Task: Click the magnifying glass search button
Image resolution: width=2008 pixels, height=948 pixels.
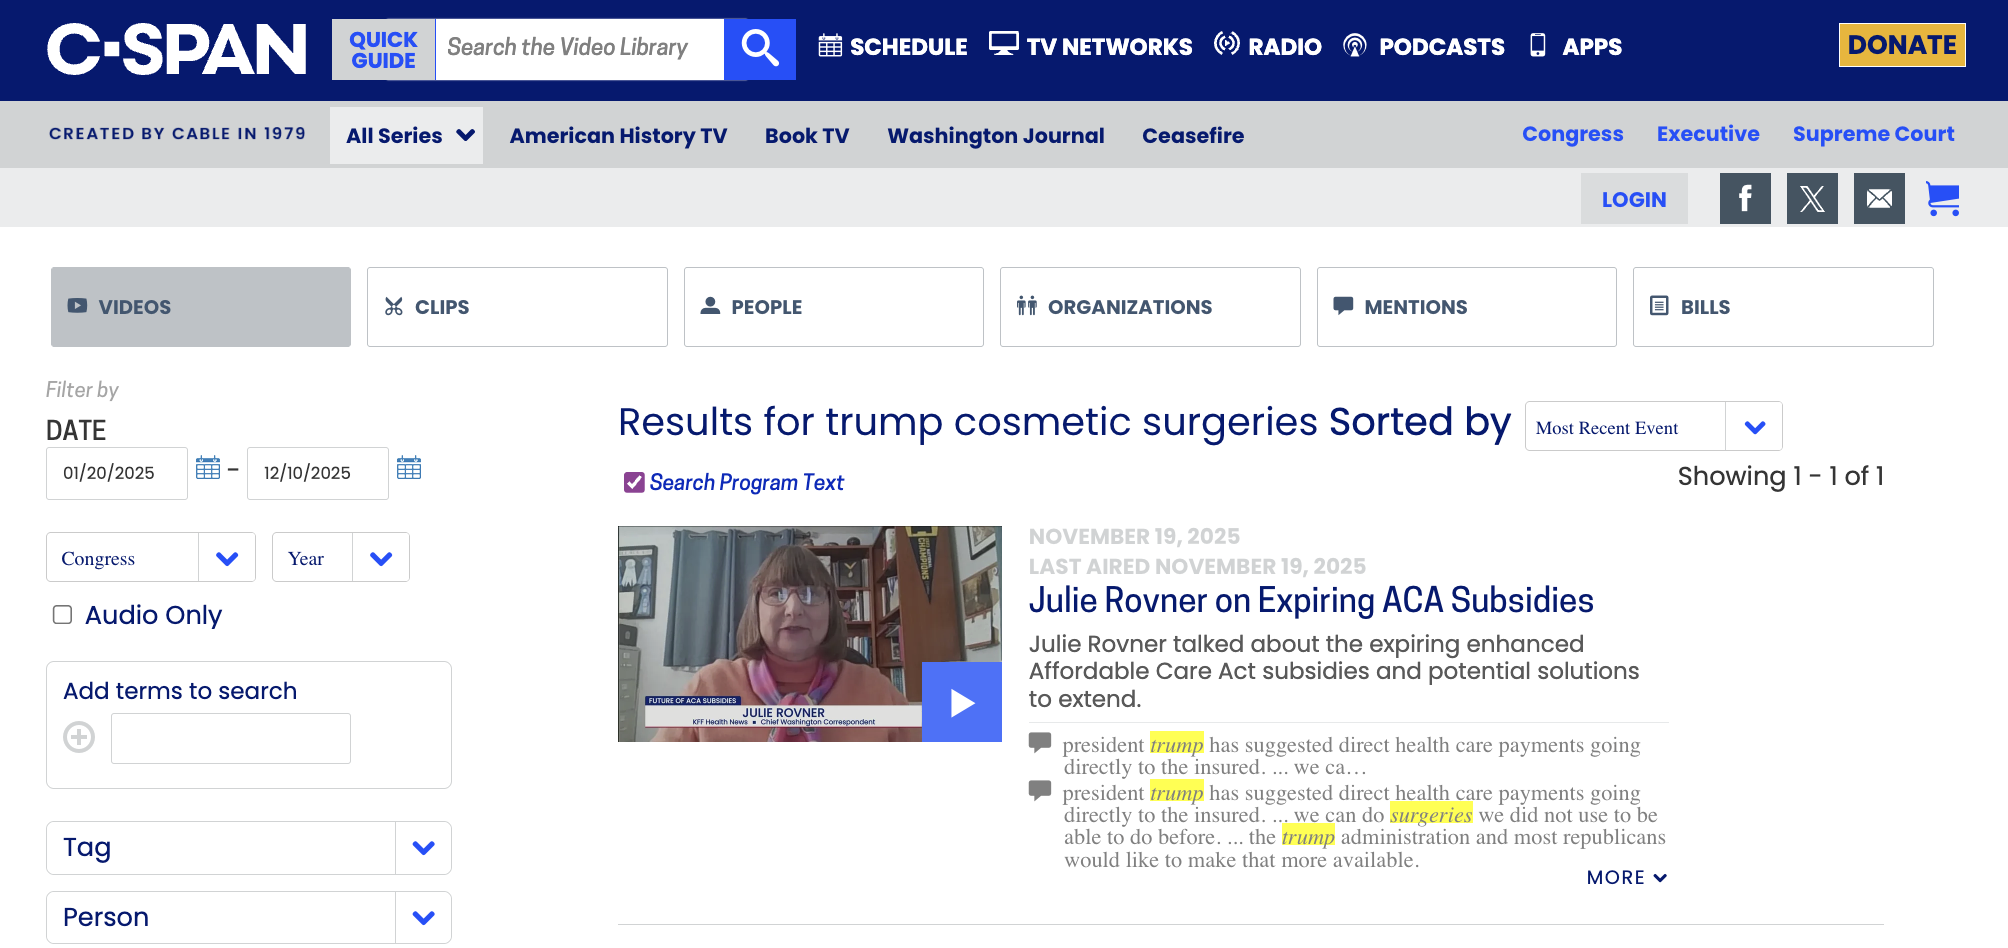Action: (x=760, y=48)
